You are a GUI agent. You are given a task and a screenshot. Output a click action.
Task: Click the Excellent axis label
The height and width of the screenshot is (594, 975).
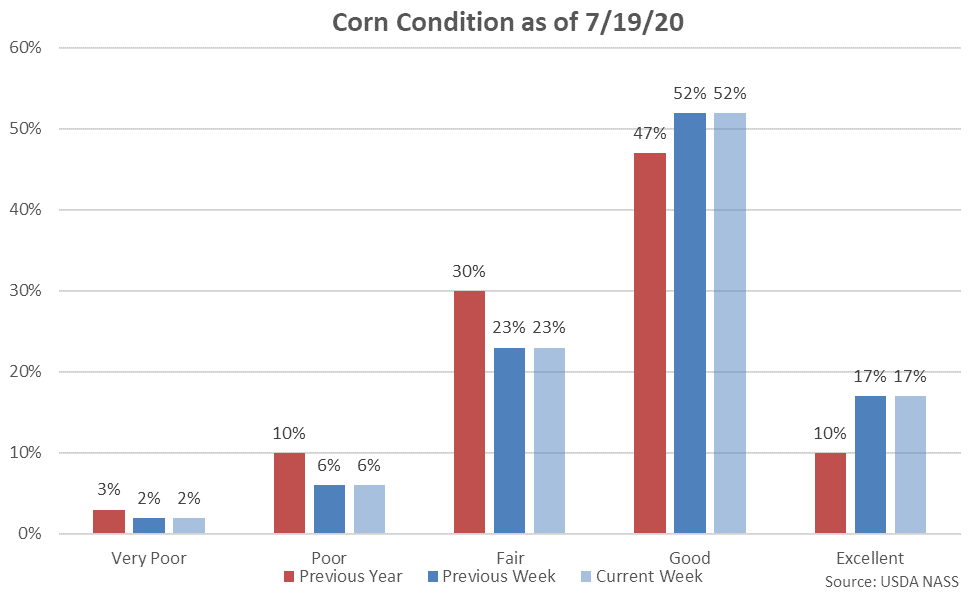tap(870, 558)
